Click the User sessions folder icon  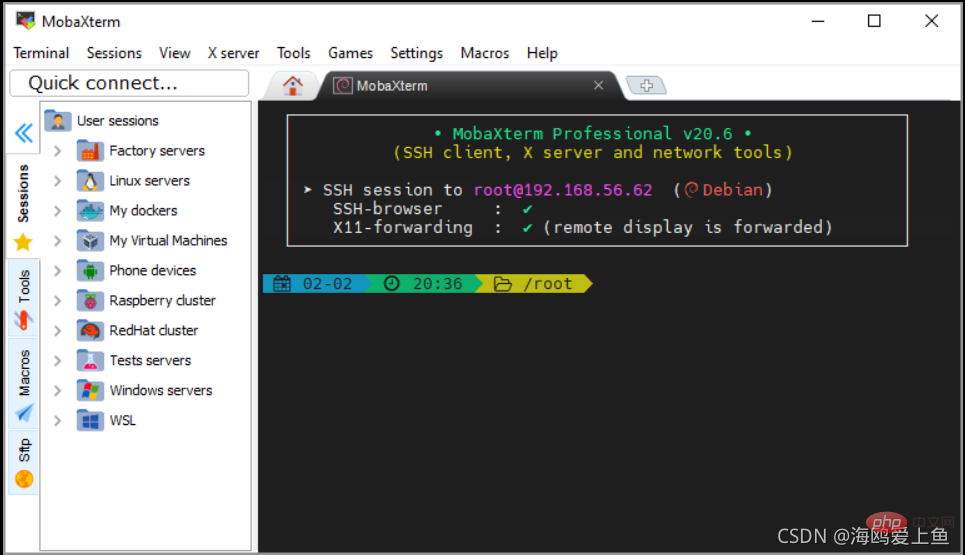click(58, 121)
